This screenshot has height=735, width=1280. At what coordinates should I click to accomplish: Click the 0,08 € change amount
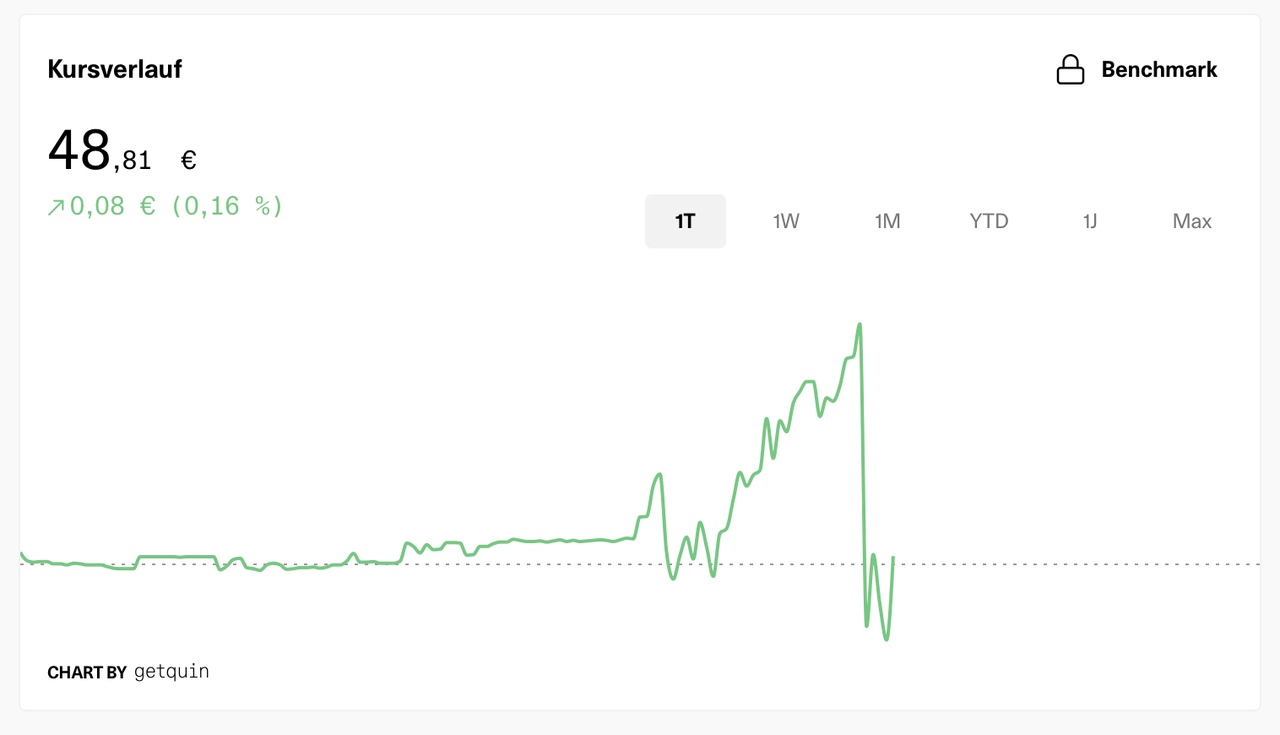coord(113,206)
